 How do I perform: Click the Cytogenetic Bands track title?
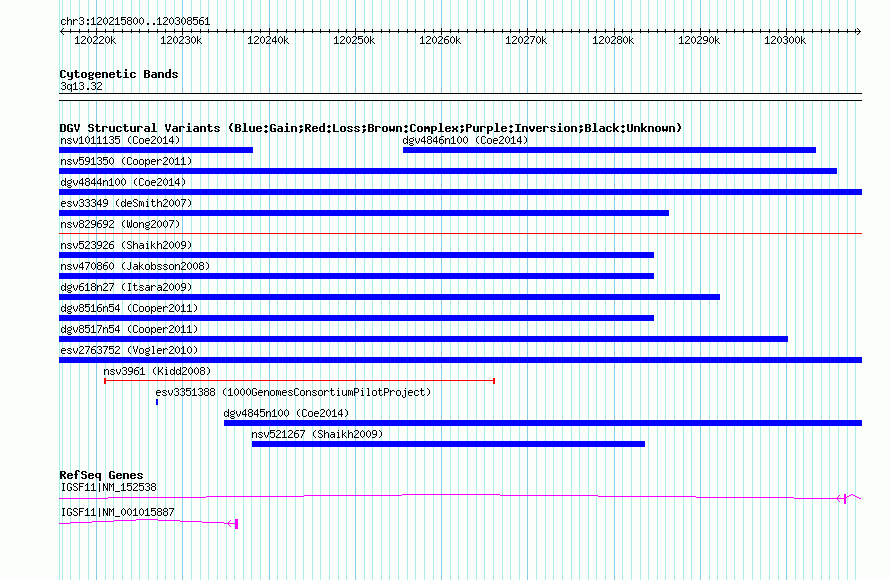tap(119, 74)
